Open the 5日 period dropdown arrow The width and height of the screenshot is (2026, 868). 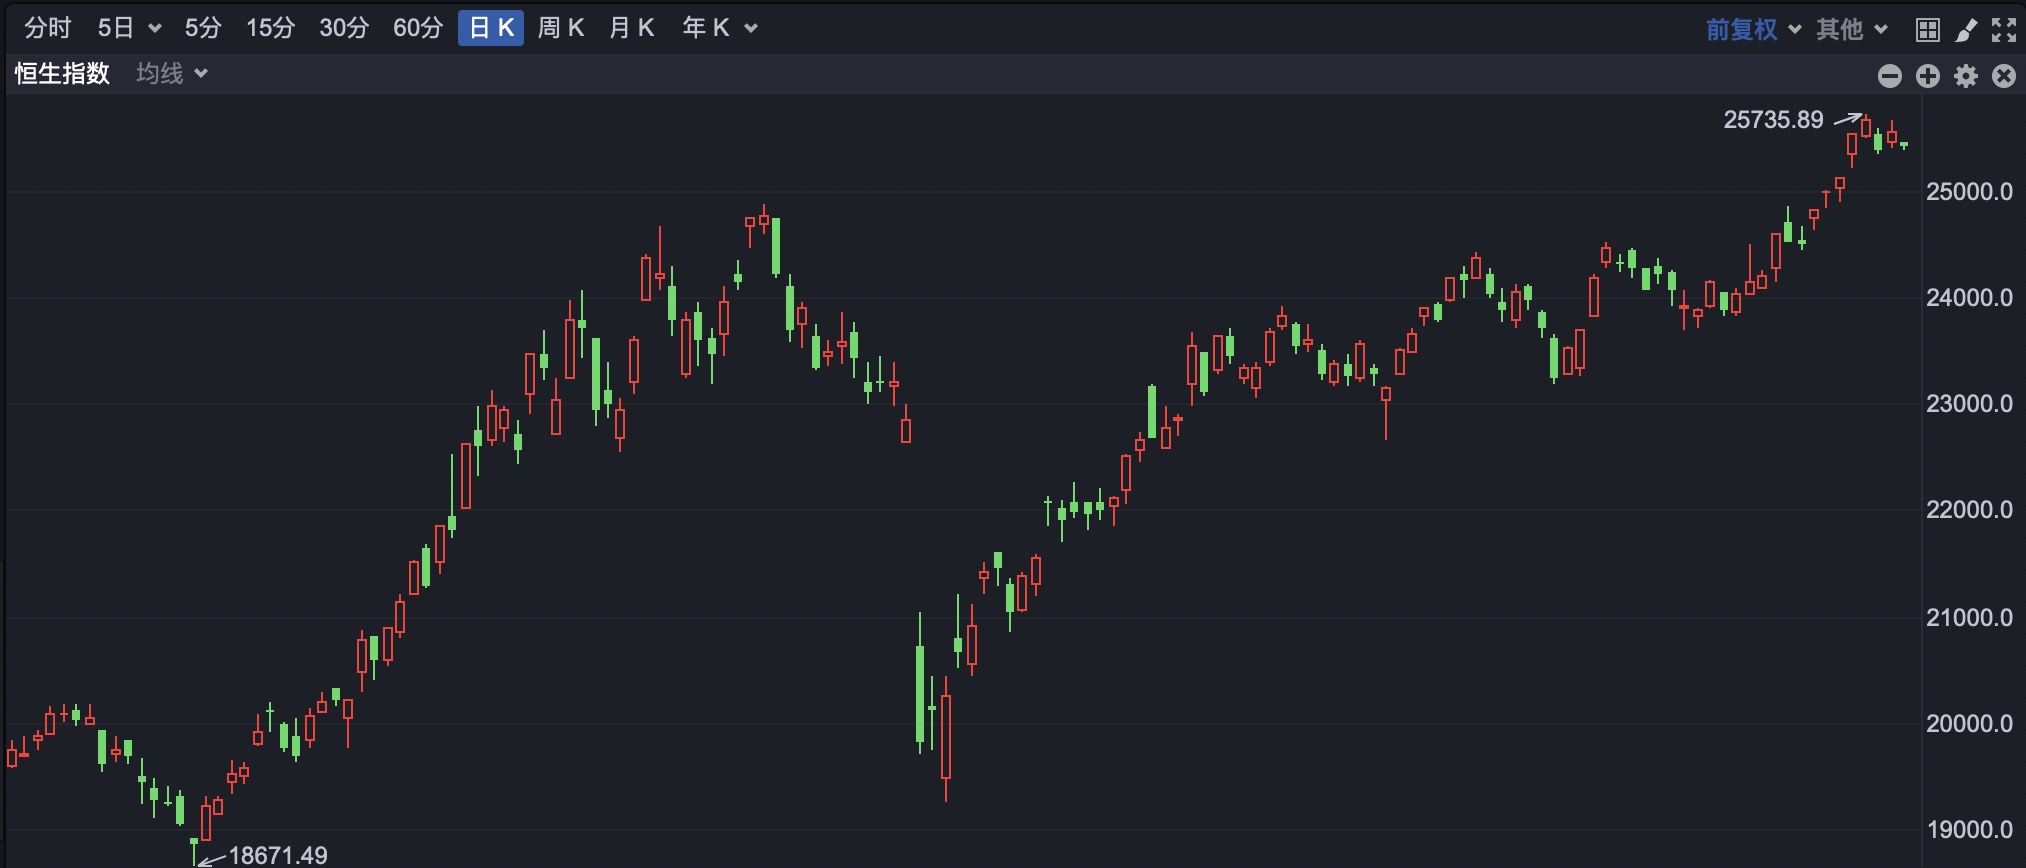[x=154, y=28]
